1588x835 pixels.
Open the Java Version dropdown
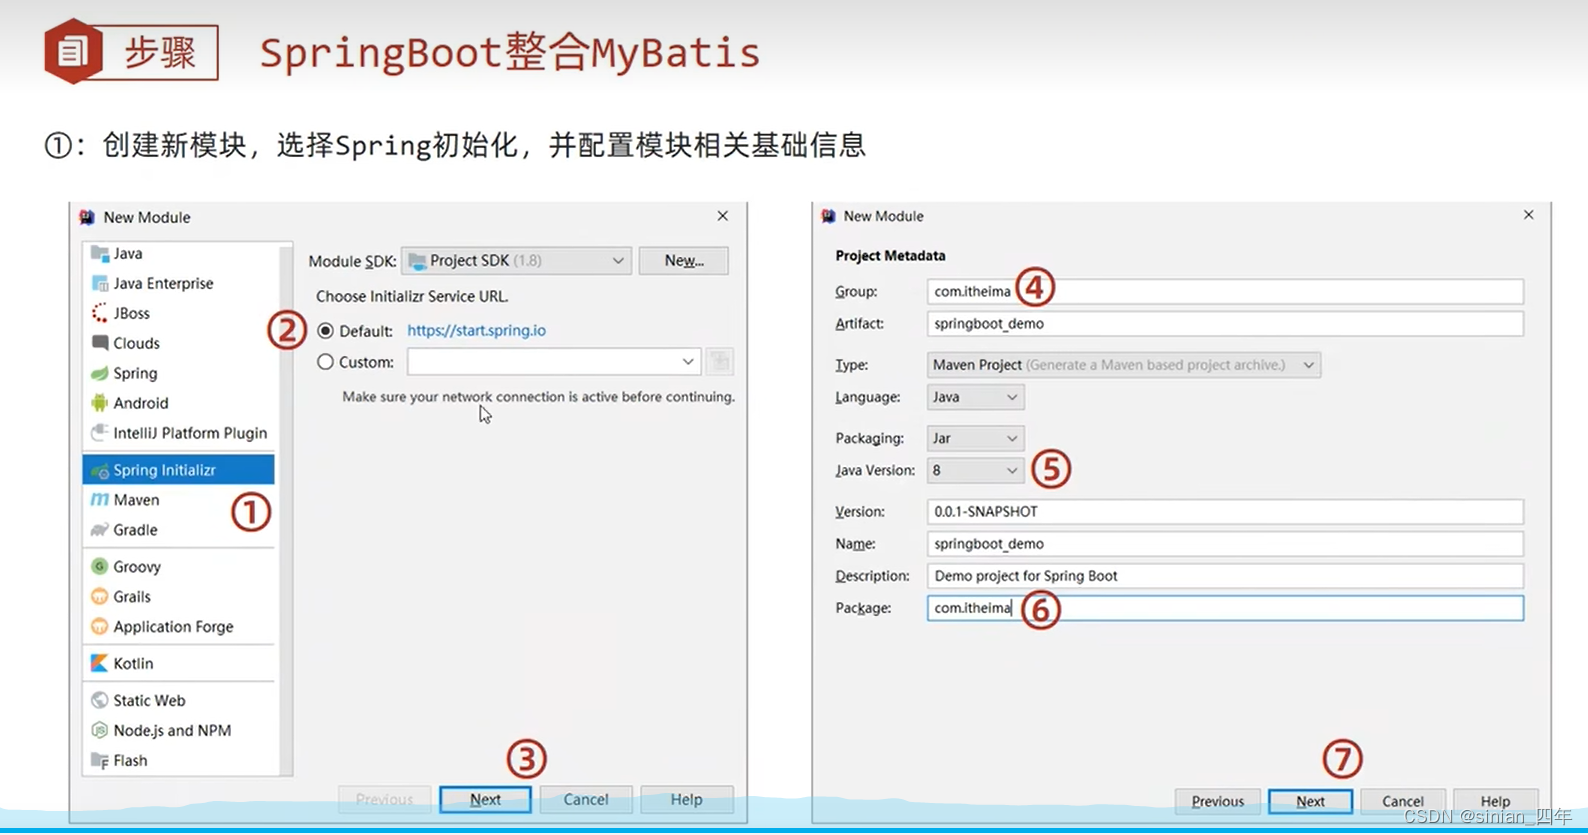pyautogui.click(x=975, y=471)
